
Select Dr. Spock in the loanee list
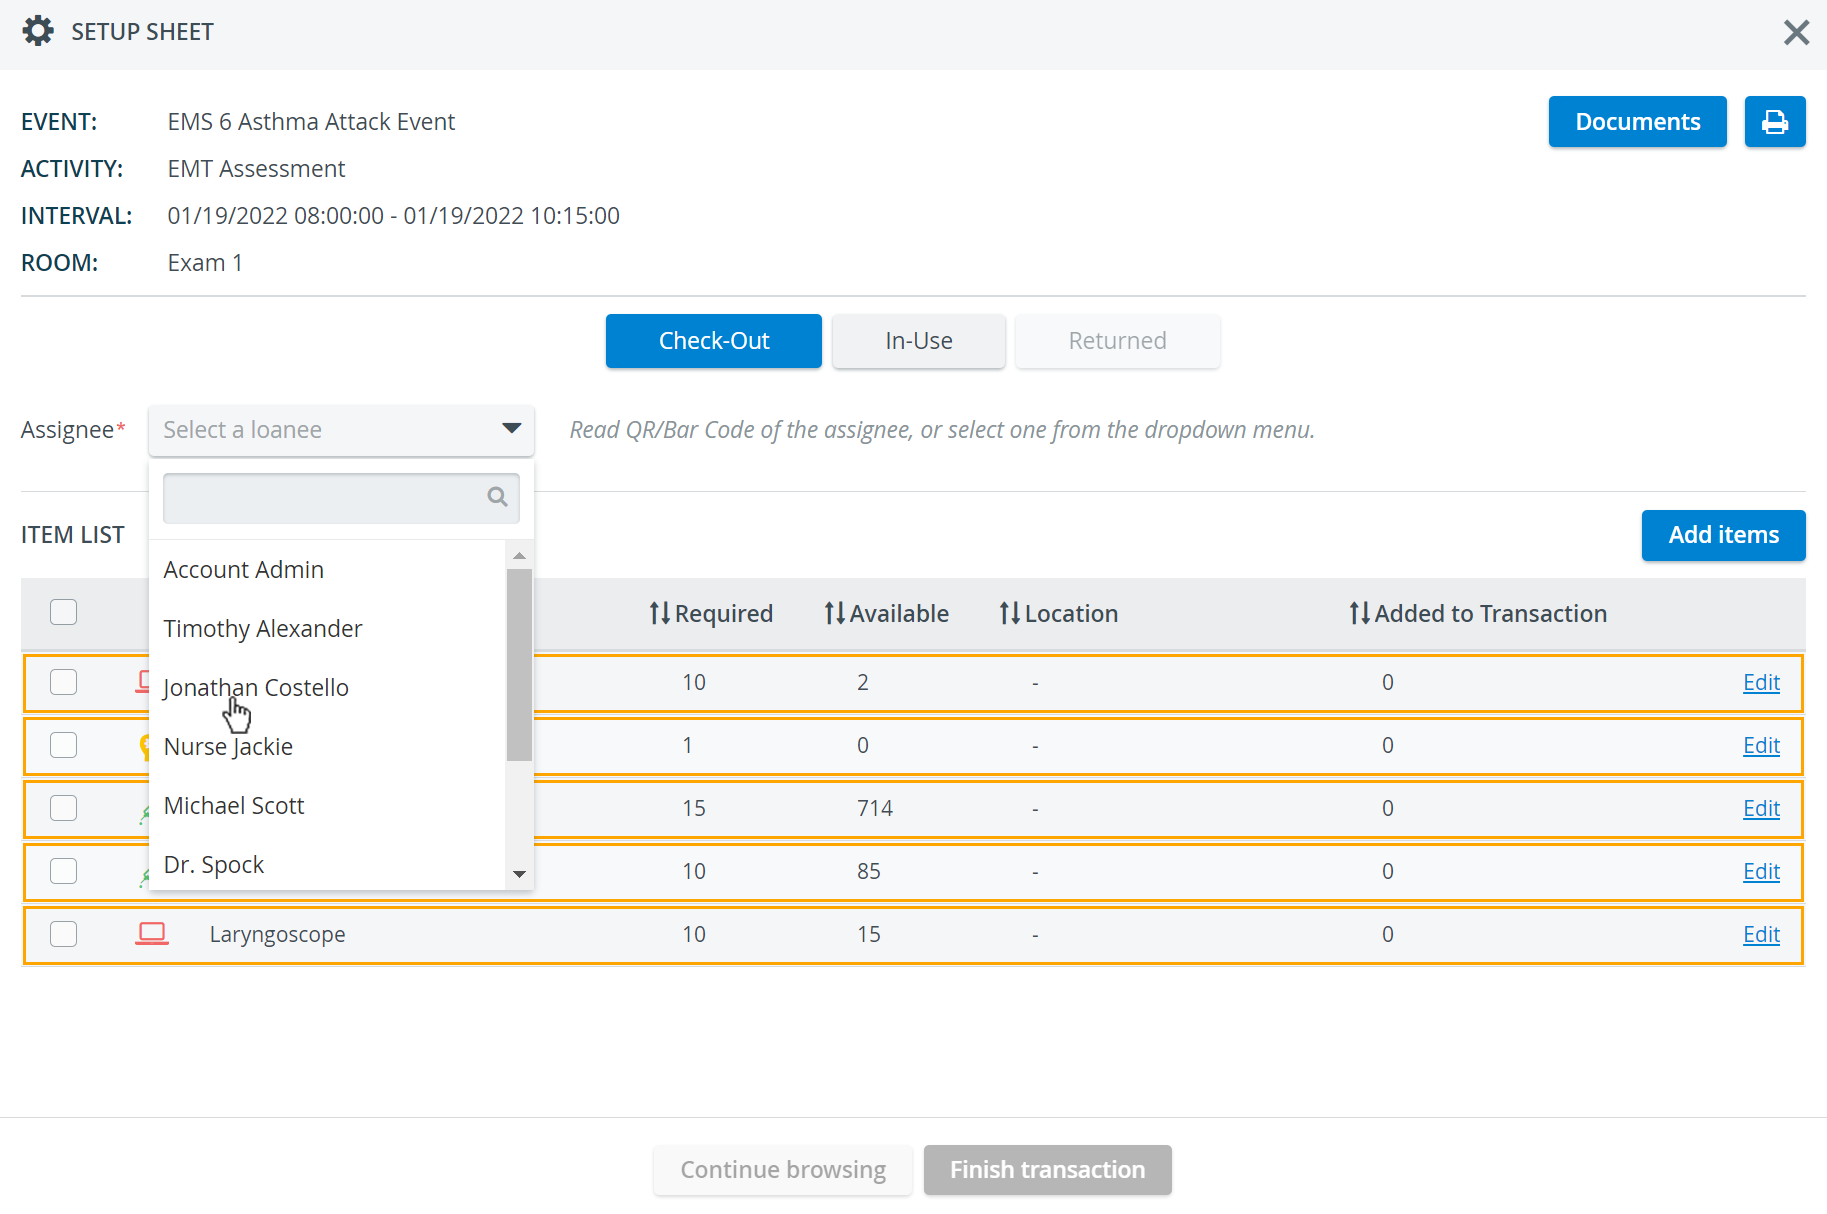click(x=214, y=865)
